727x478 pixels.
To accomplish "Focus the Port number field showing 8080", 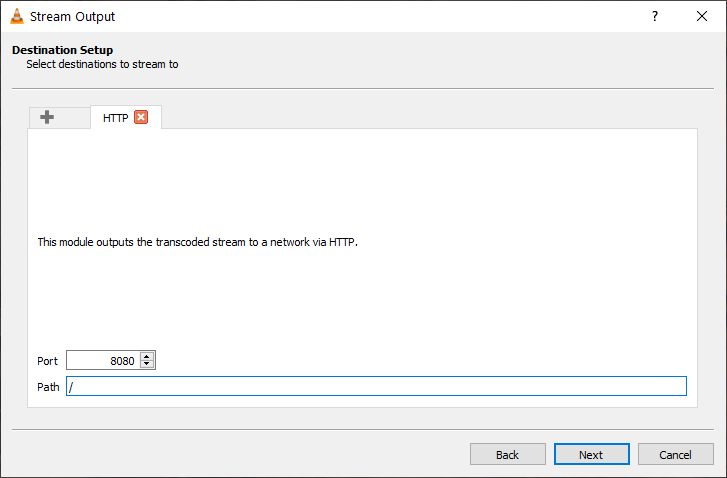I will [102, 360].
